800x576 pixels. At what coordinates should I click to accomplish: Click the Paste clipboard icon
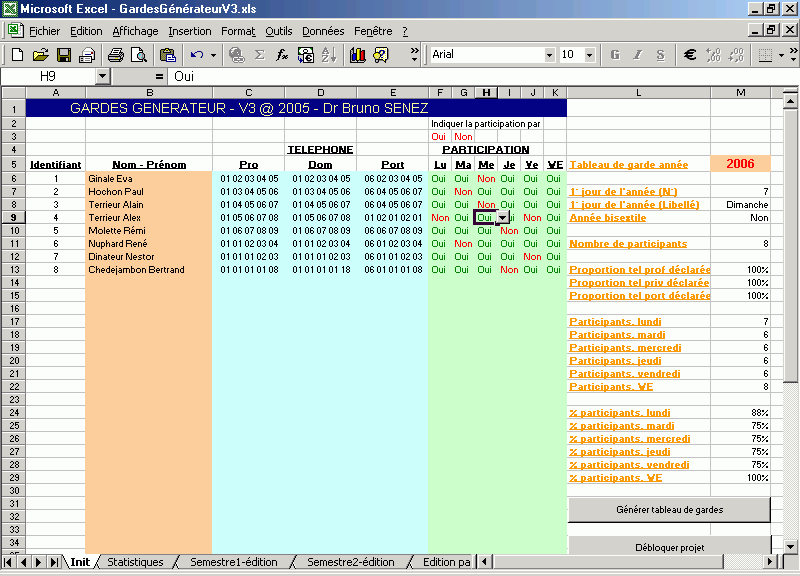point(167,55)
